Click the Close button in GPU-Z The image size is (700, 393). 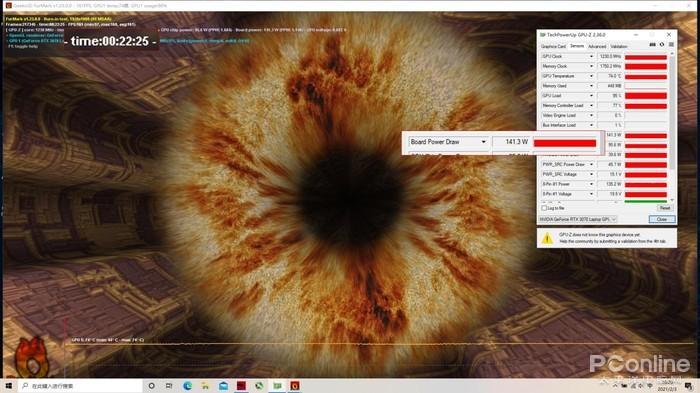tap(662, 219)
